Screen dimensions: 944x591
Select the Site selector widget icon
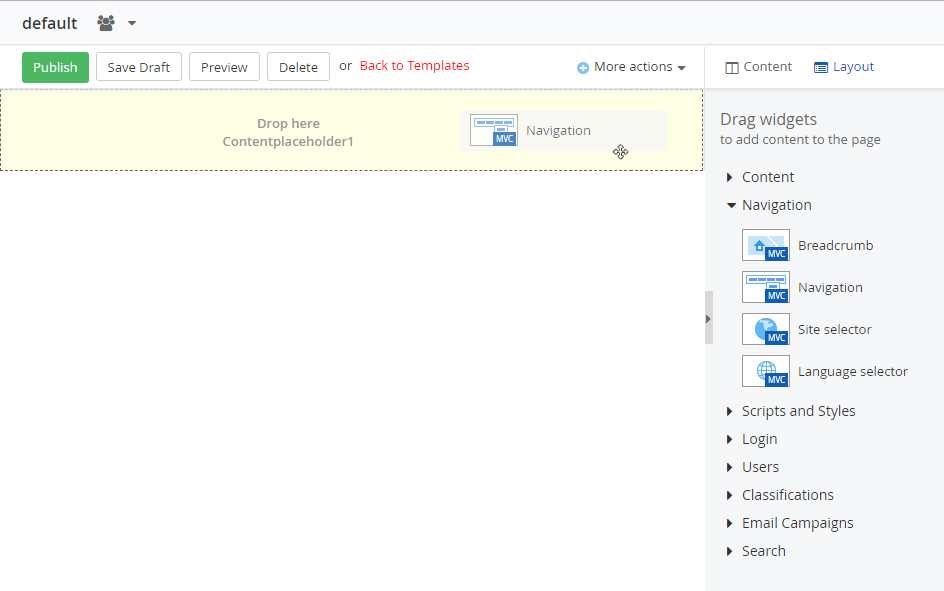(765, 329)
